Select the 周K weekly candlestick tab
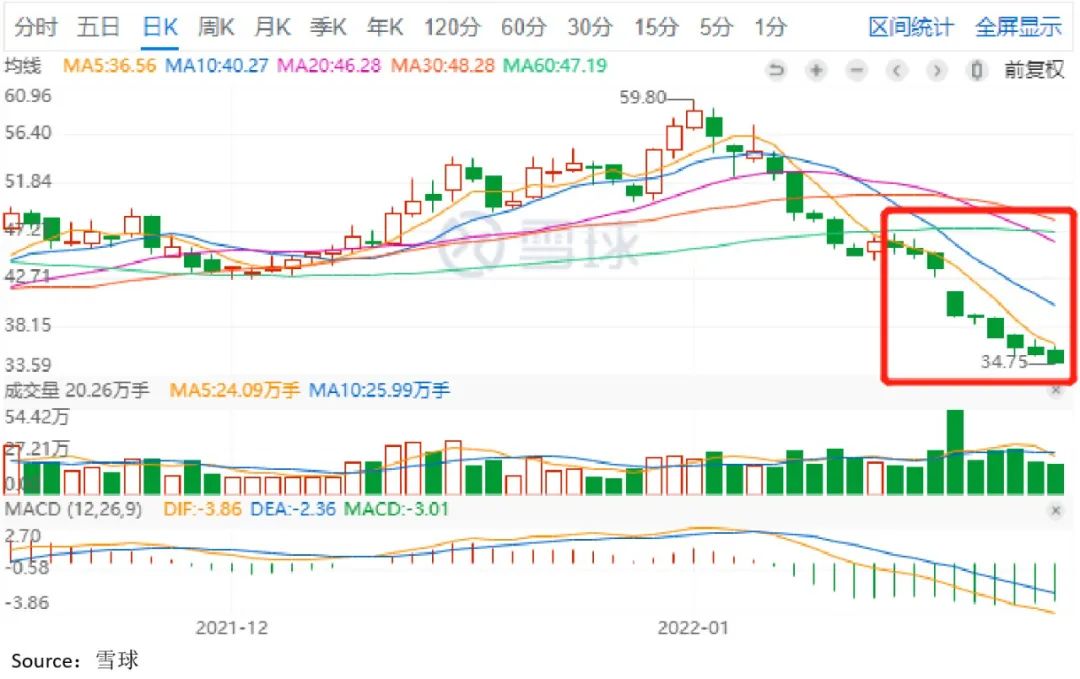The image size is (1080, 679). point(216,27)
